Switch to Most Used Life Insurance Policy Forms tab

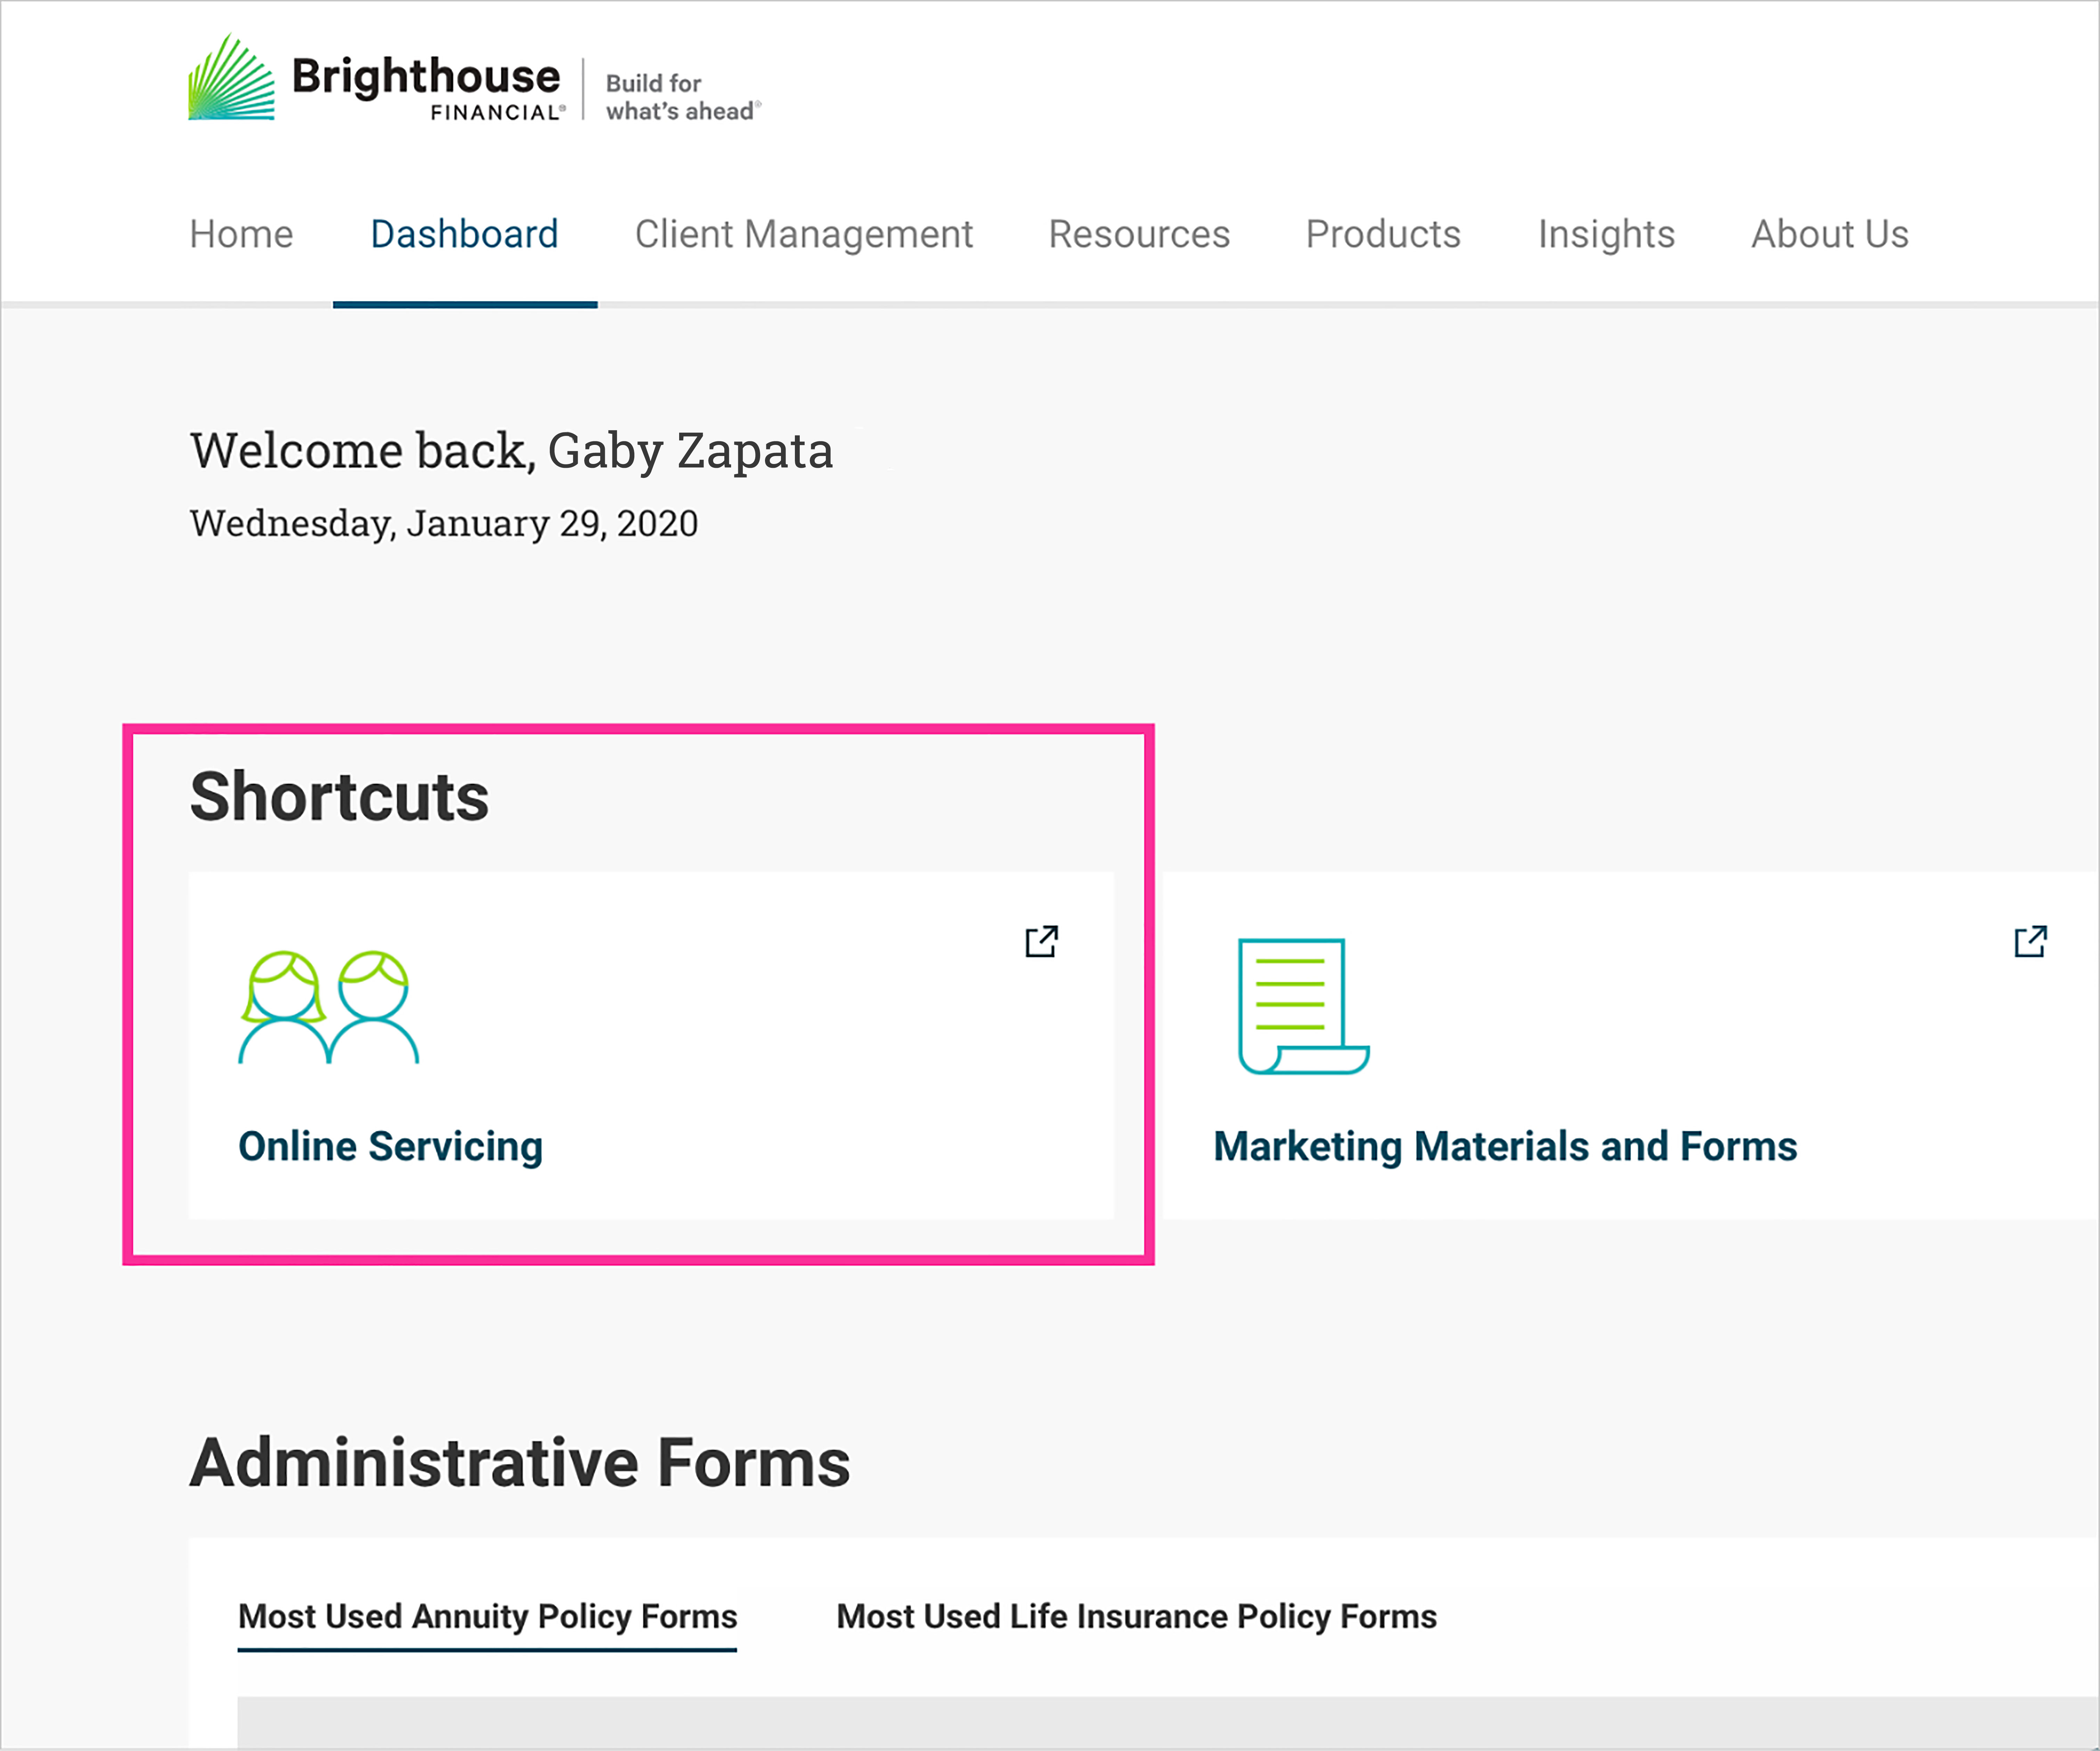[1136, 1616]
